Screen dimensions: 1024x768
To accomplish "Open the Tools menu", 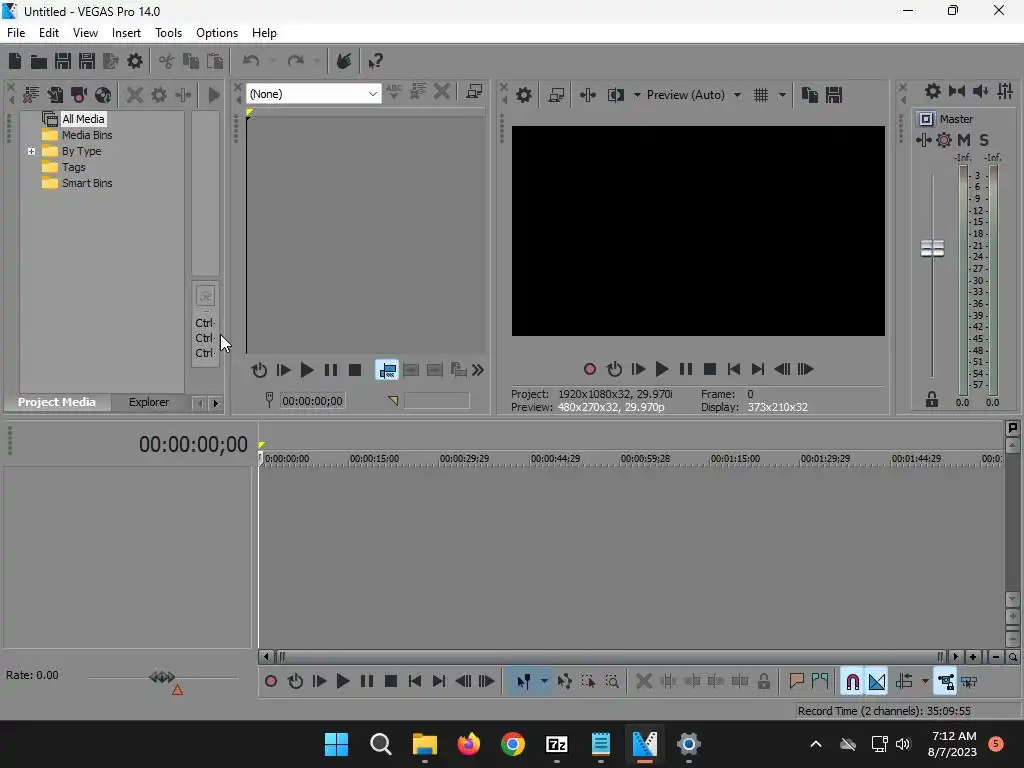I will tap(168, 33).
